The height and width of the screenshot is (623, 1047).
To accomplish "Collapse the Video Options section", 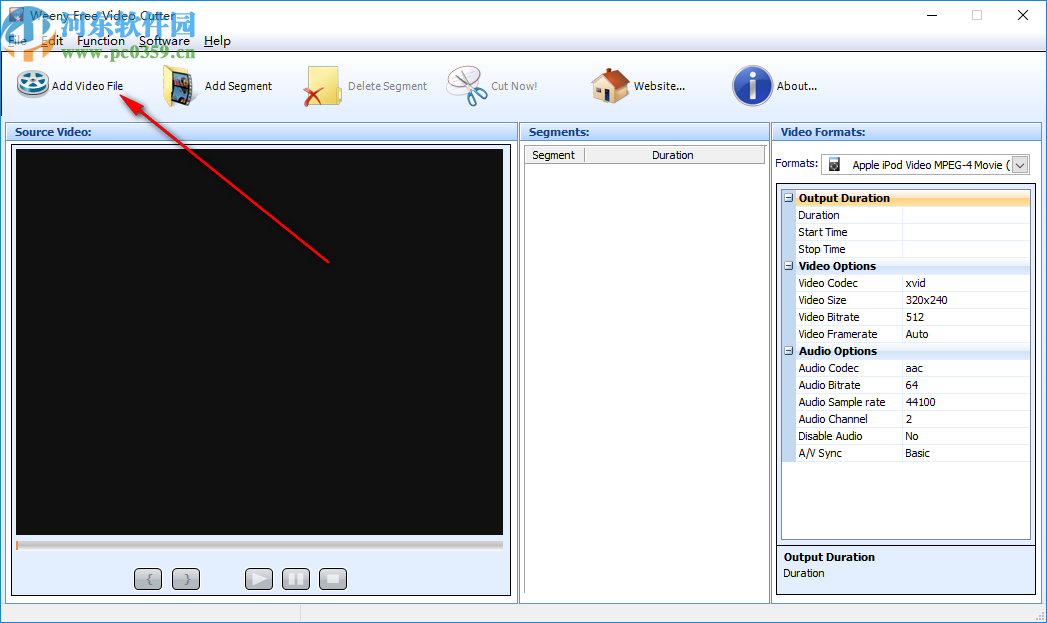I will pyautogui.click(x=789, y=266).
